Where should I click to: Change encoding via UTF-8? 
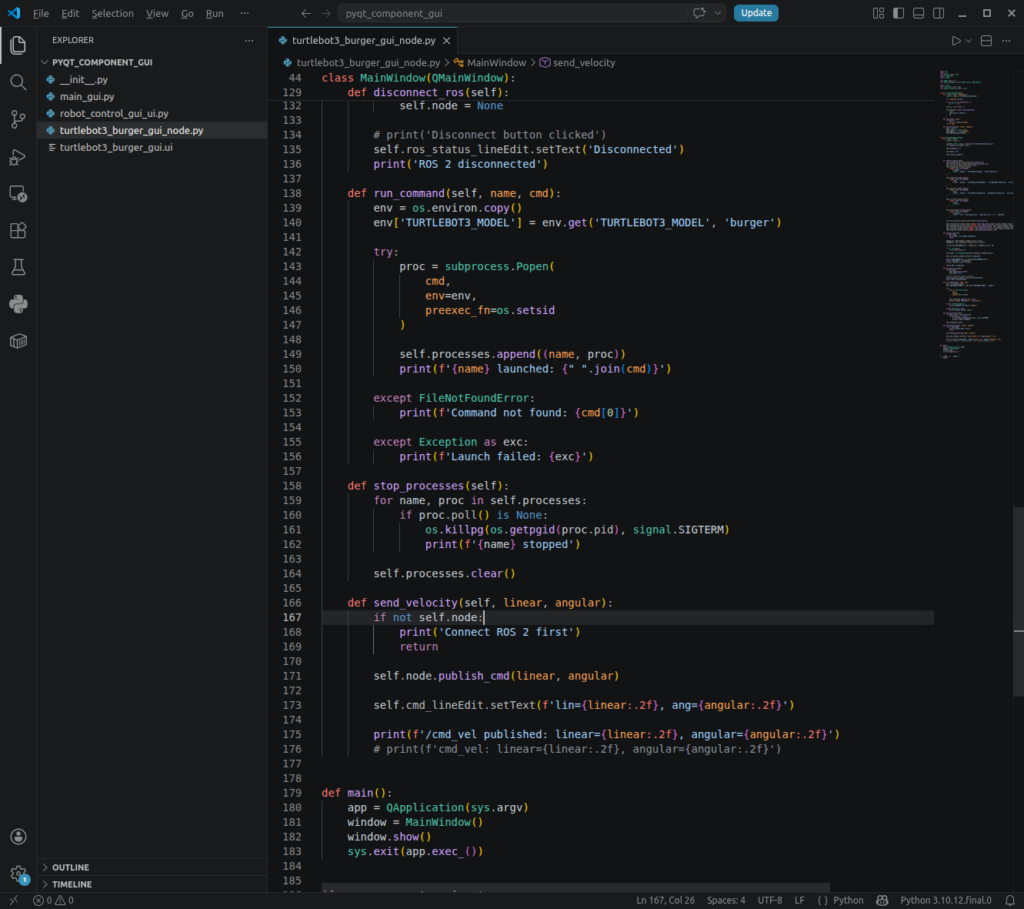tap(769, 901)
